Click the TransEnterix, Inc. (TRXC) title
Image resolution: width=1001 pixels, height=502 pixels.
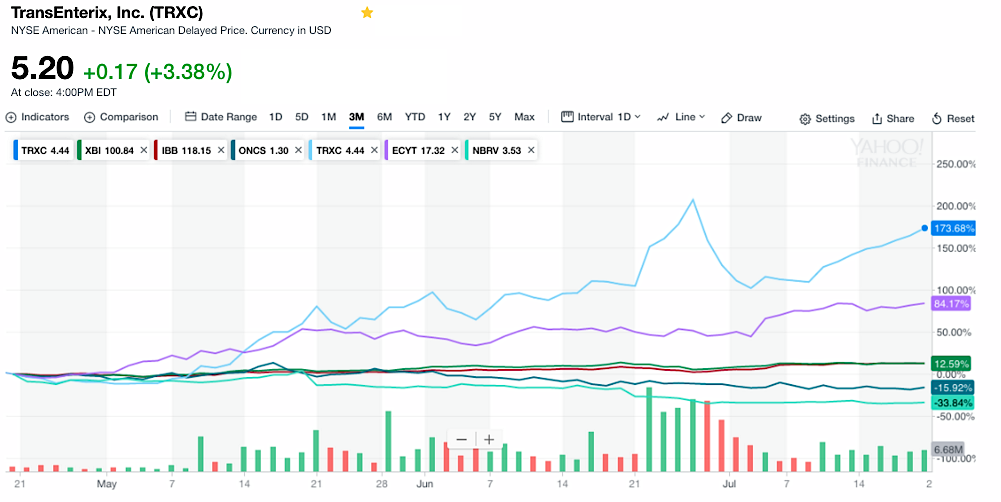107,13
